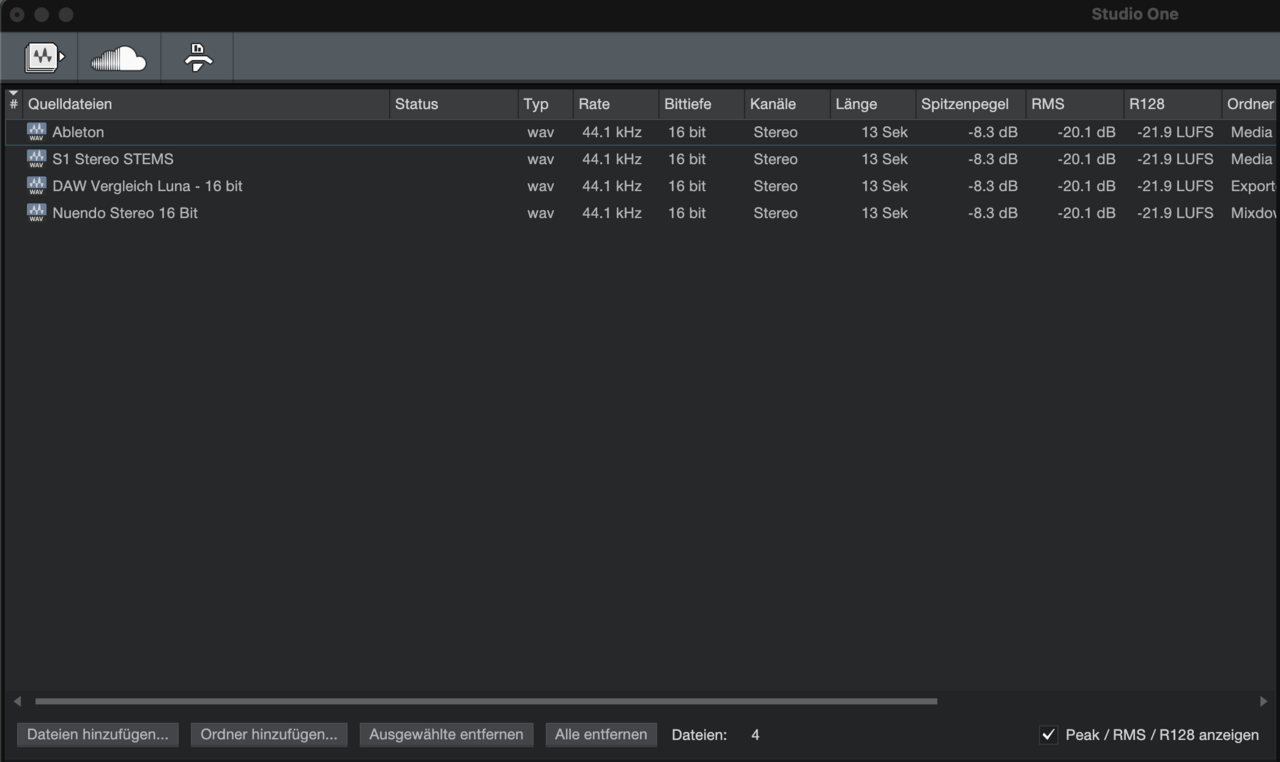Image resolution: width=1280 pixels, height=762 pixels.
Task: Click the Dateien: 4 file count
Action: pyautogui.click(x=715, y=735)
